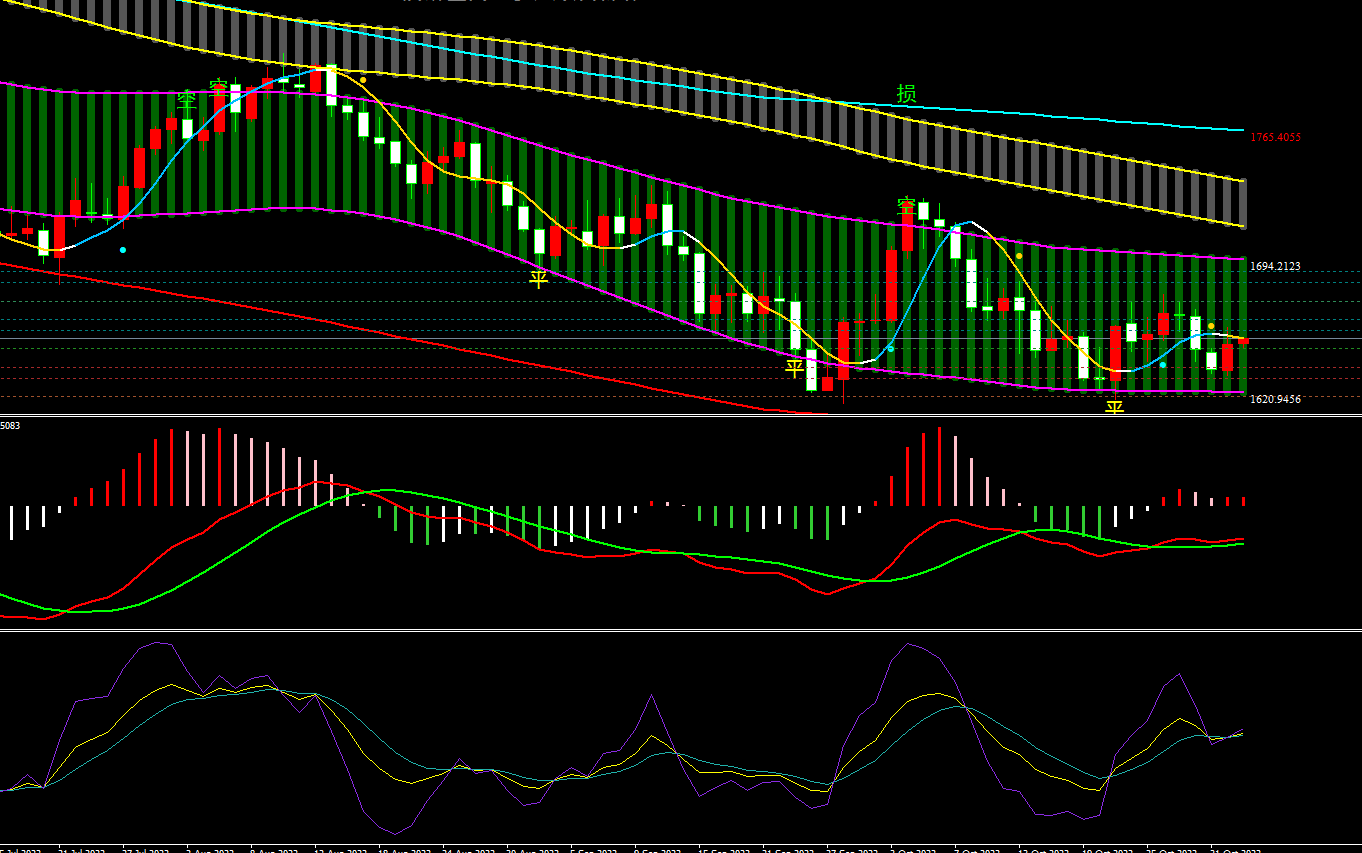Click the middle yellow 平 marker
Viewport: 1362px width, 853px height.
pos(794,369)
